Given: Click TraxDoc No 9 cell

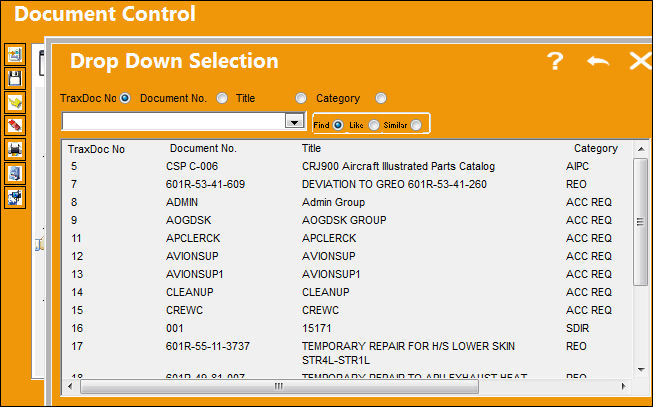Looking at the screenshot, I should (x=74, y=220).
